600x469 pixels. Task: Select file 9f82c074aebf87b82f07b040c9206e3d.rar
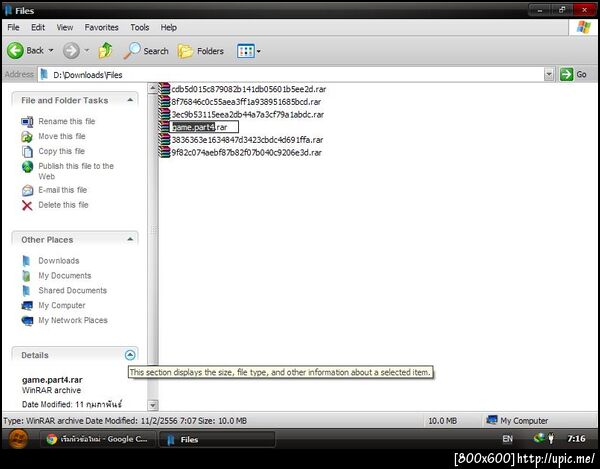tap(246, 152)
